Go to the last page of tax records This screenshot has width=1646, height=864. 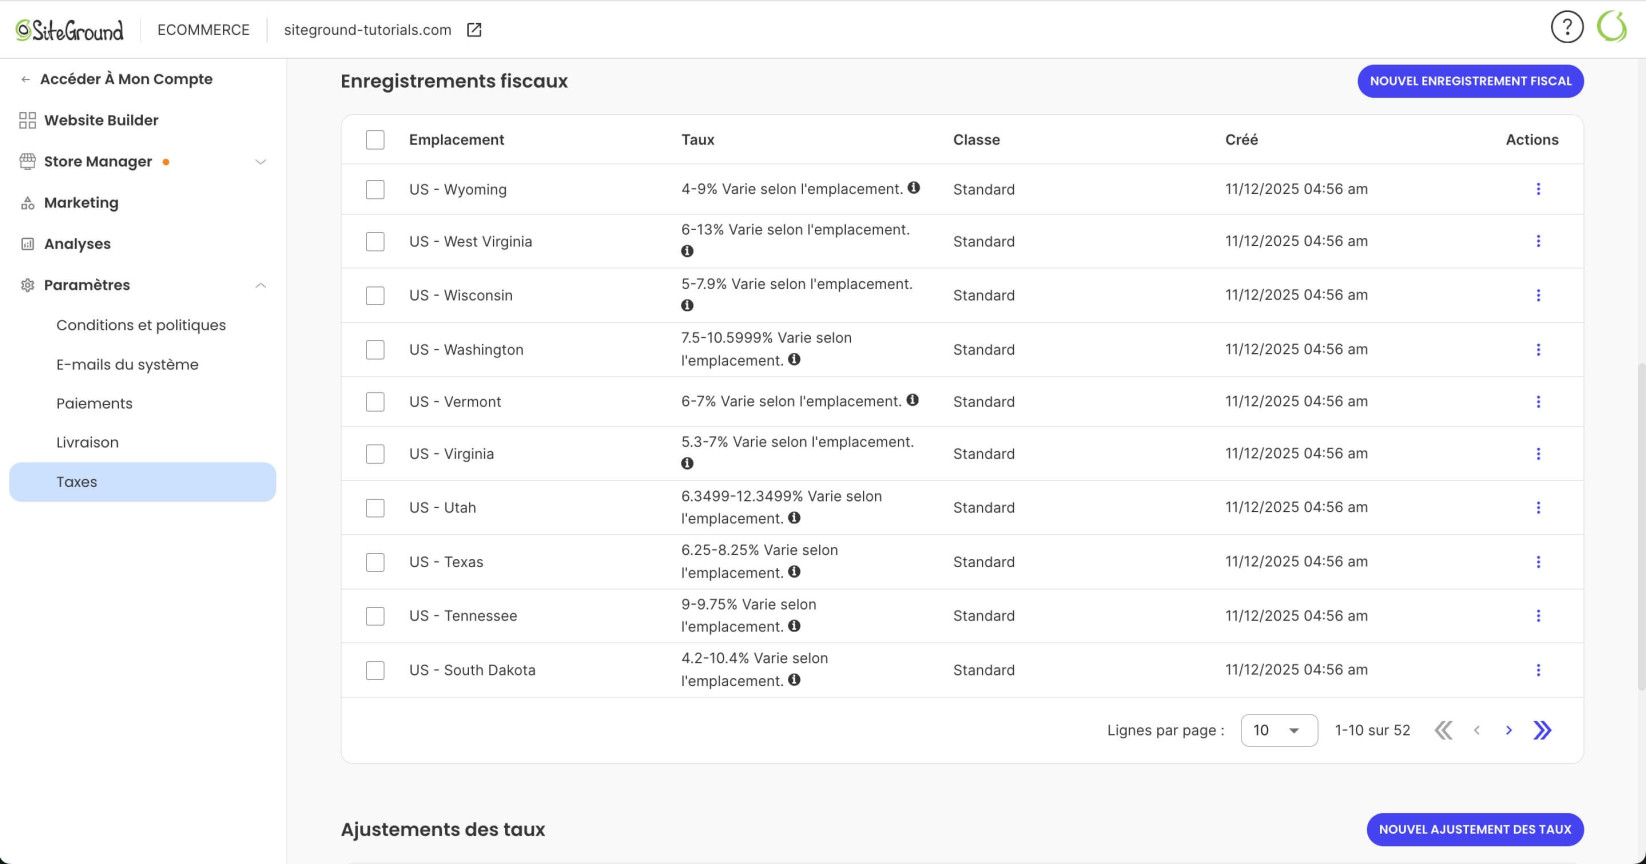point(1542,730)
